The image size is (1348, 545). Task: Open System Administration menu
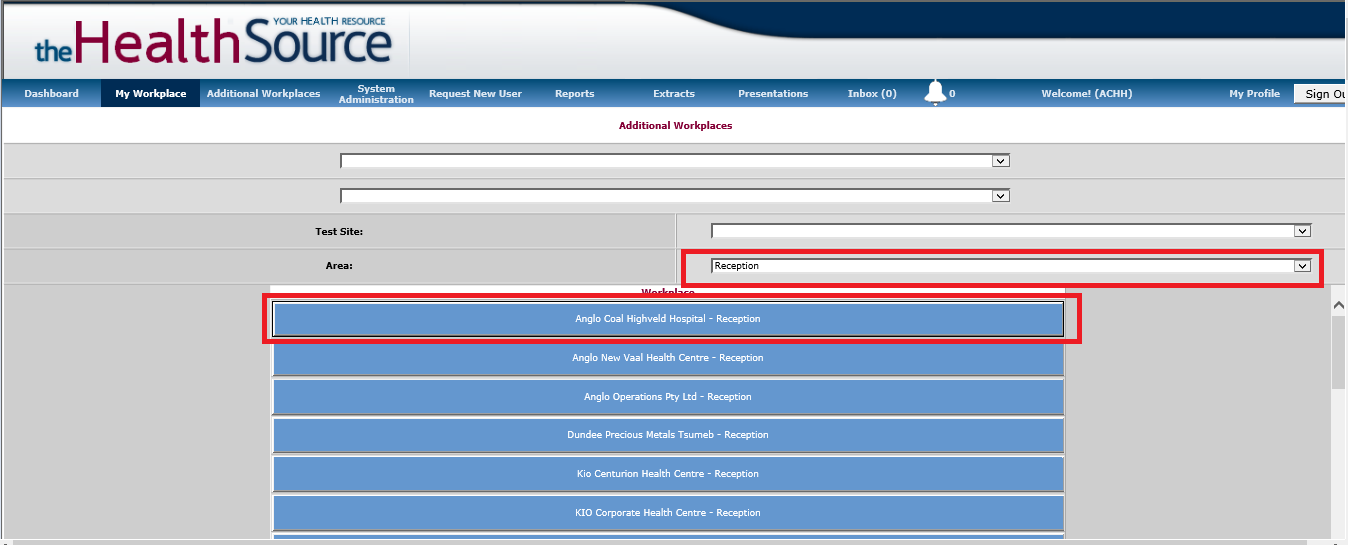click(x=376, y=94)
